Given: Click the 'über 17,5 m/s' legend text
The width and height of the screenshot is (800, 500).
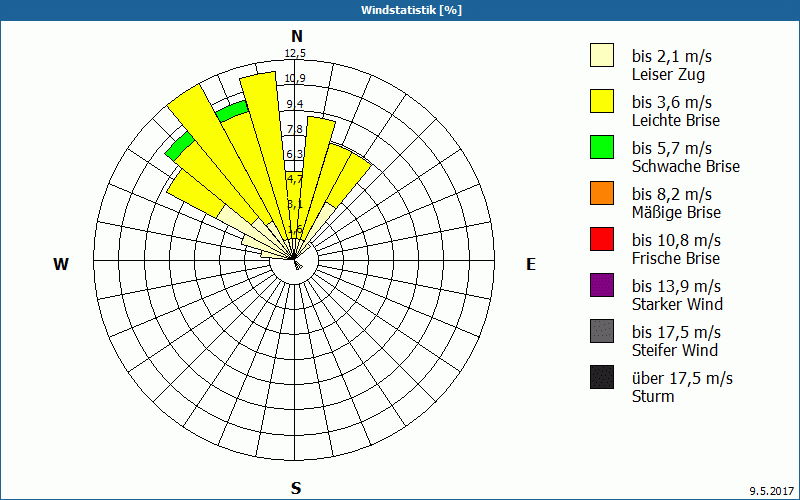Looking at the screenshot, I should point(682,379).
